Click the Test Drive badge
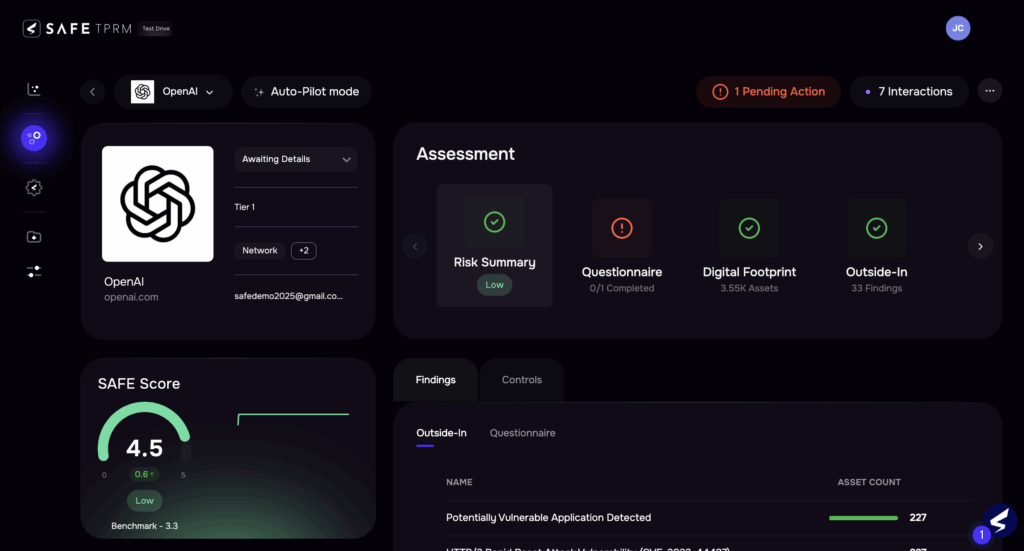This screenshot has height=551, width=1024. 156,29
